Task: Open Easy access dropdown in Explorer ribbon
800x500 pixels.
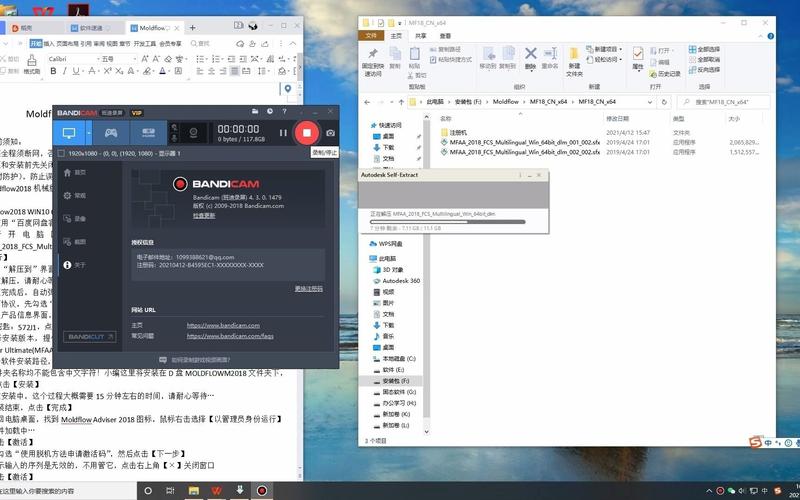Action: pos(605,60)
